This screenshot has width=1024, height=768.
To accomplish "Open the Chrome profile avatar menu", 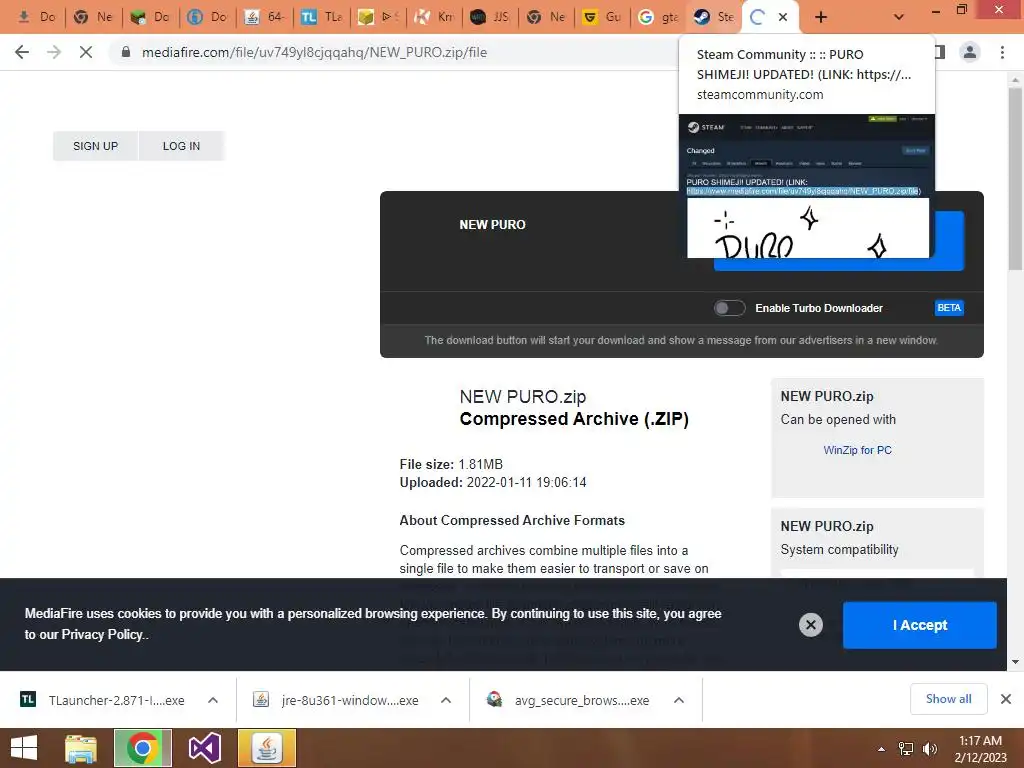I will [970, 52].
